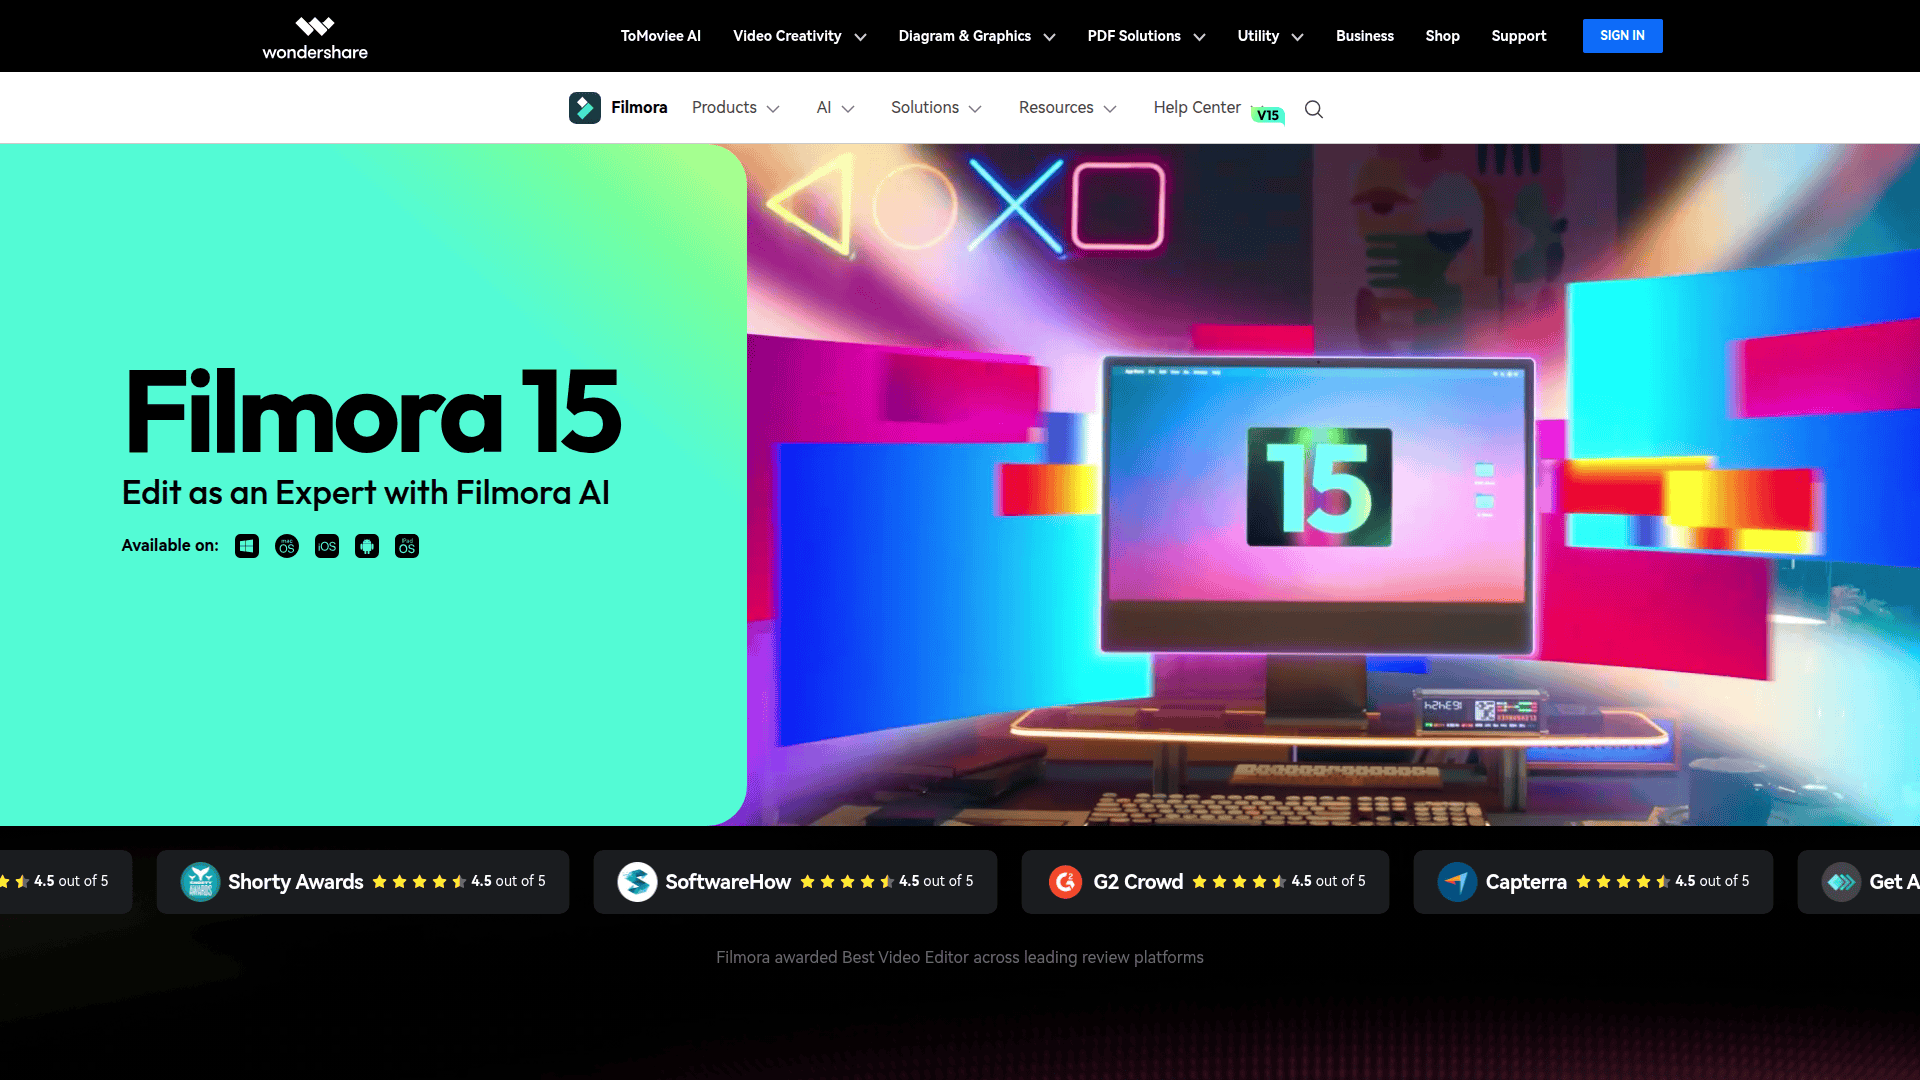
Task: Select the Android platform icon
Action: (x=367, y=546)
